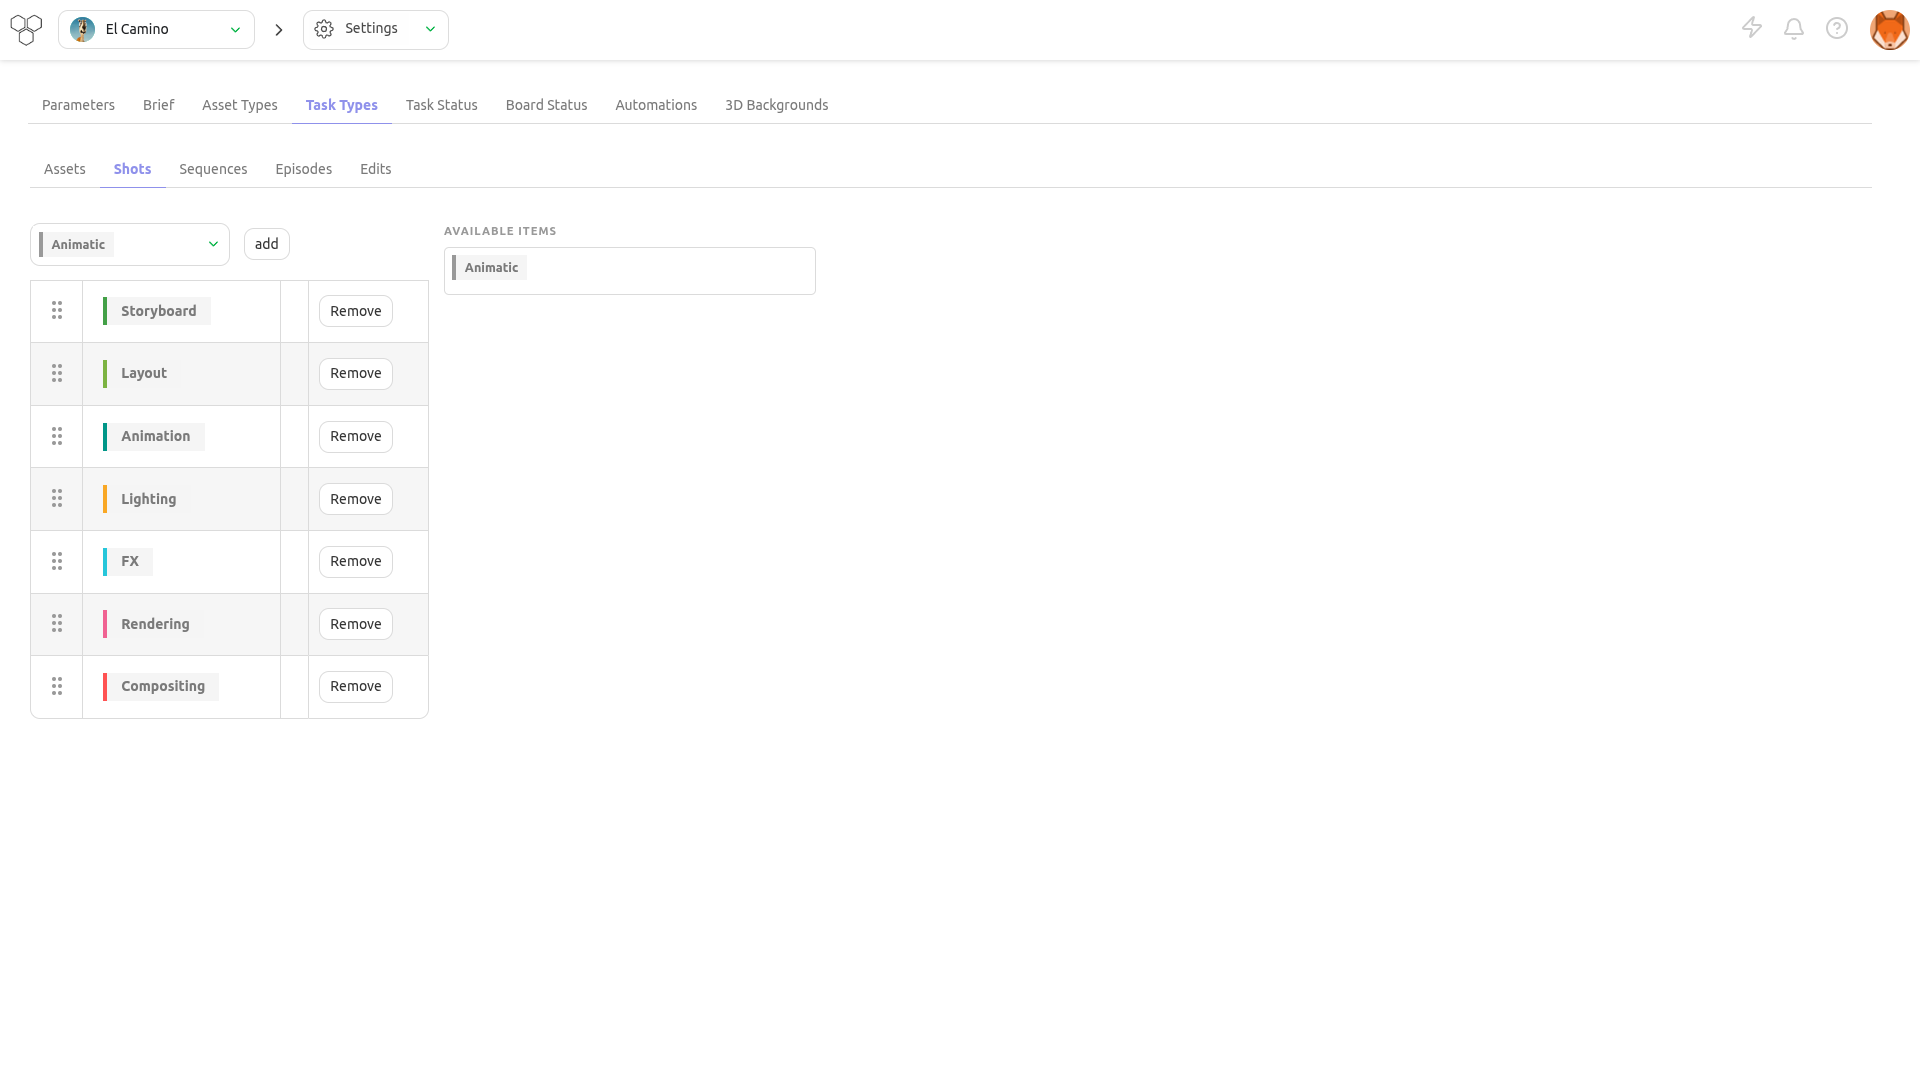The height and width of the screenshot is (1080, 1920).
Task: Remove the Lighting task type
Action: [x=356, y=499]
